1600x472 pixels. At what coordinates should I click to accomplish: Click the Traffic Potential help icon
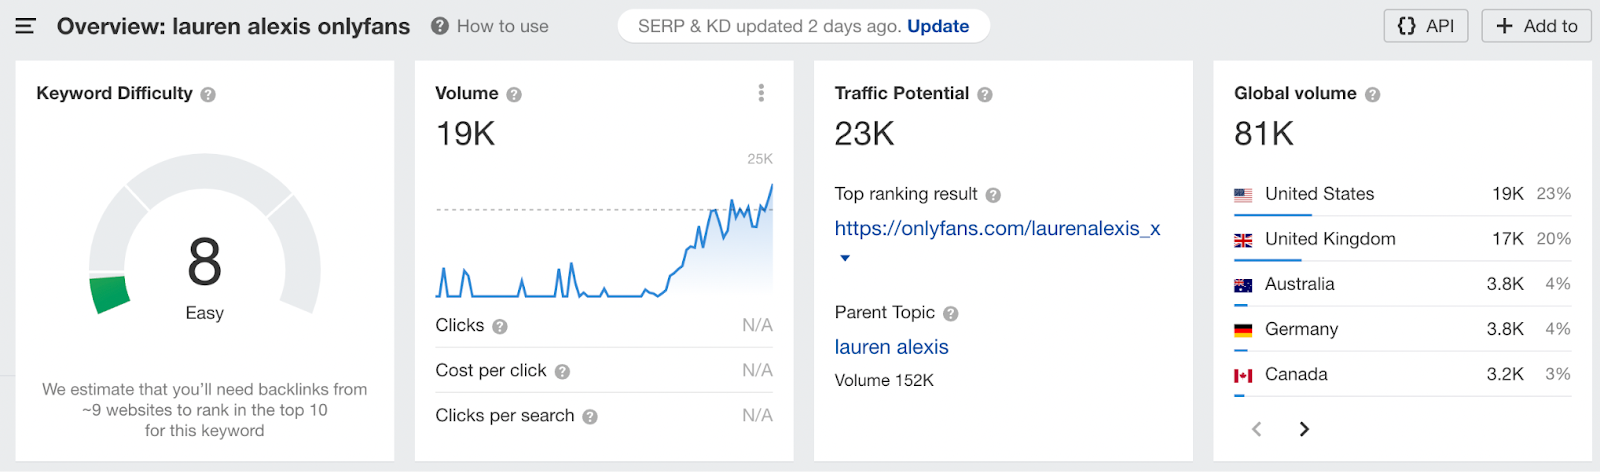pyautogui.click(x=985, y=94)
